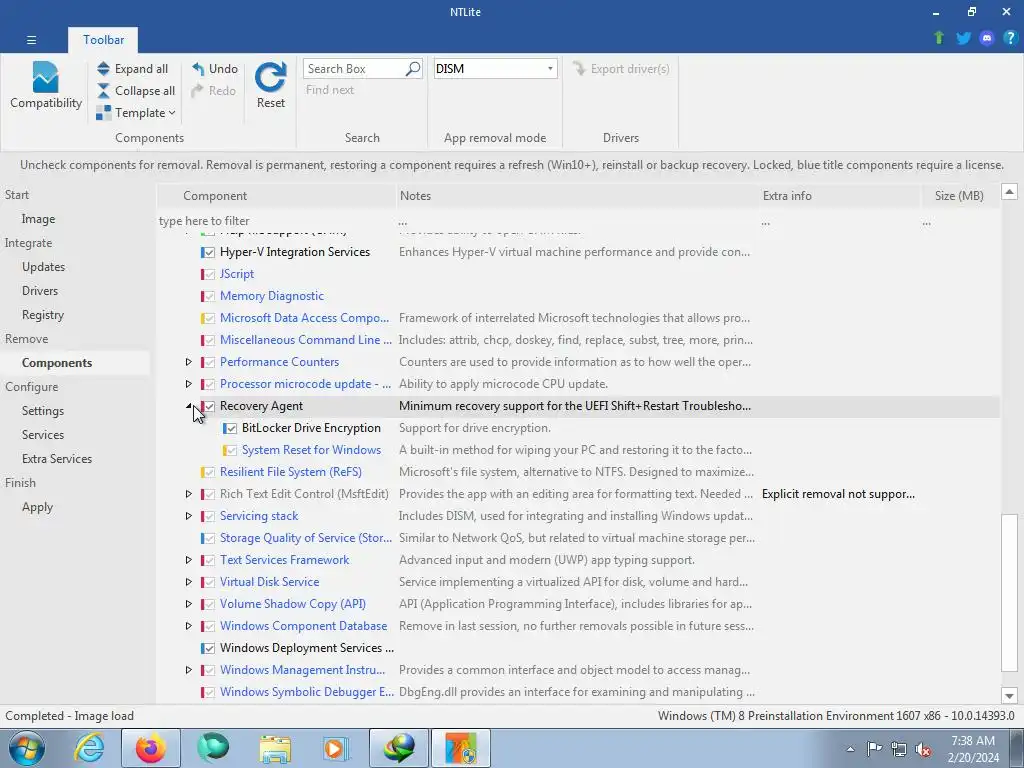
Task: Expand the Servicing stack node
Action: tap(188, 516)
